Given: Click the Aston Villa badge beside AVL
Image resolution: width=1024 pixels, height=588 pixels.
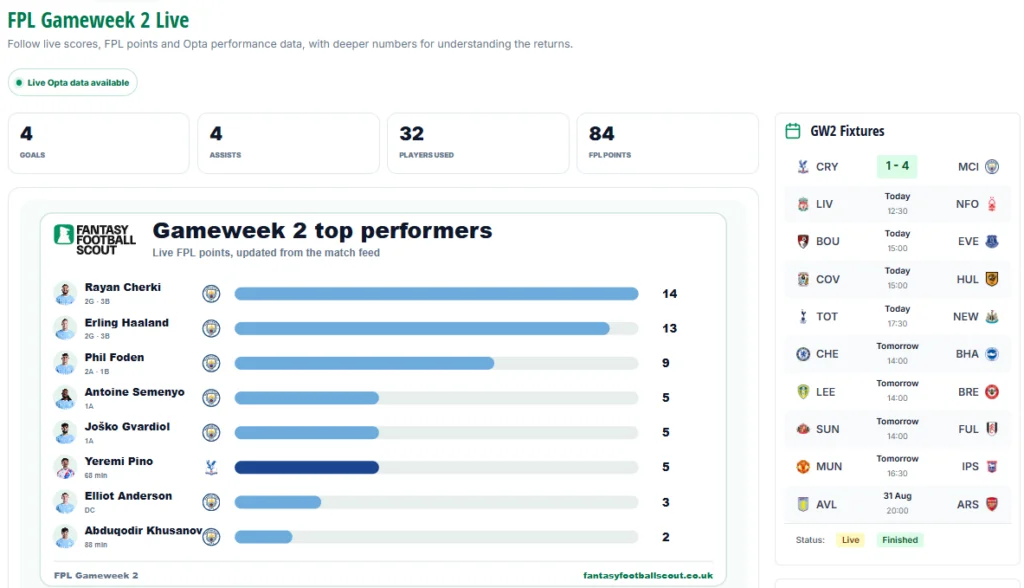Looking at the screenshot, I should click(x=803, y=504).
